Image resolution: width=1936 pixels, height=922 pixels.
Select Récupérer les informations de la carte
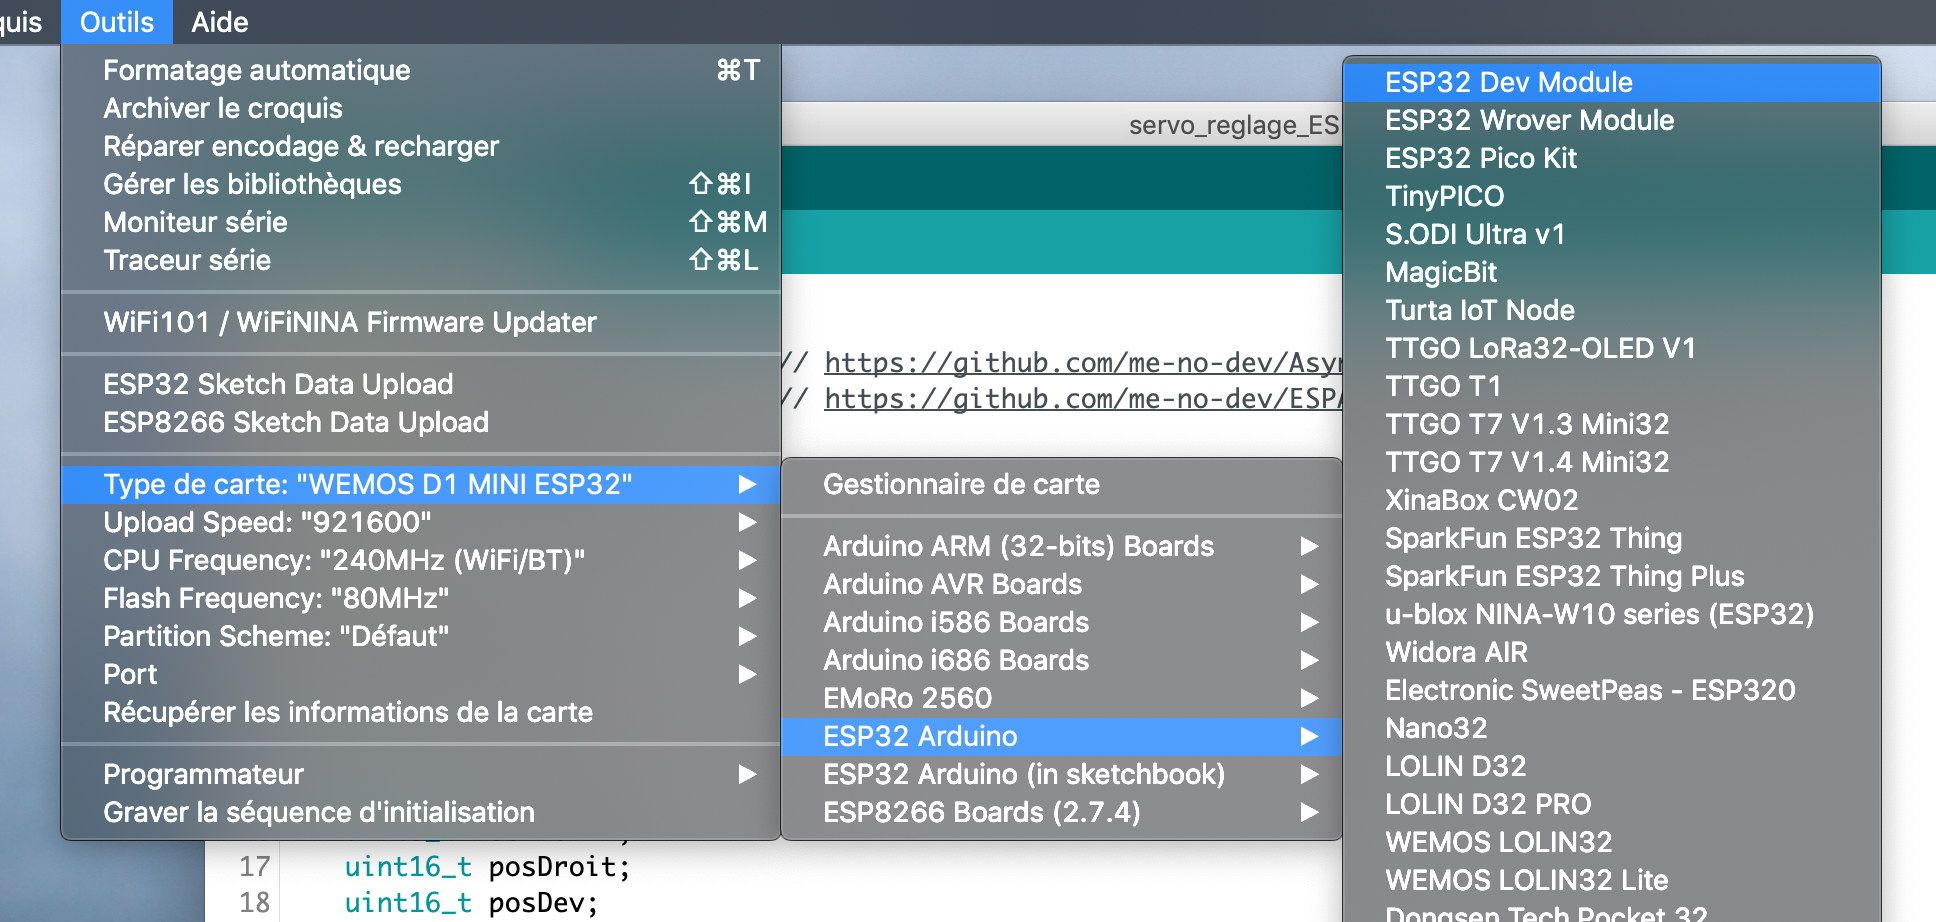coord(421,712)
